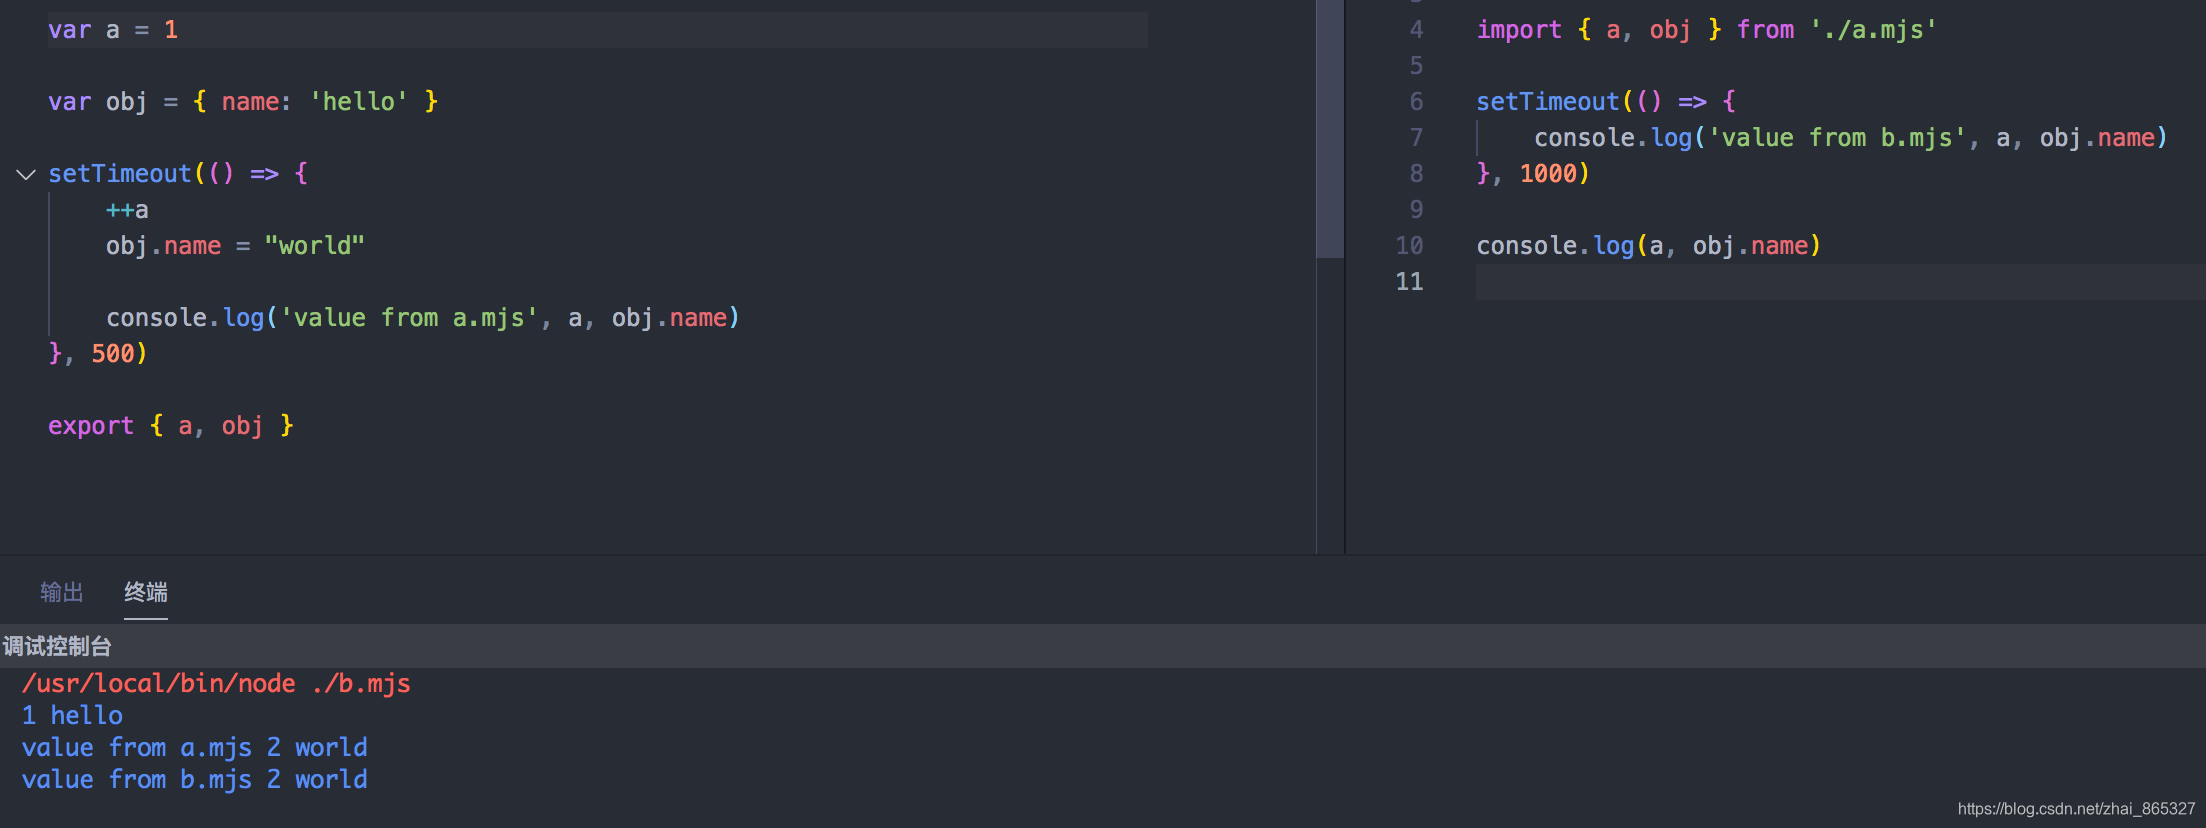Click line number 10 in the gutter
Viewport: 2206px width, 828px height.
pos(1409,246)
